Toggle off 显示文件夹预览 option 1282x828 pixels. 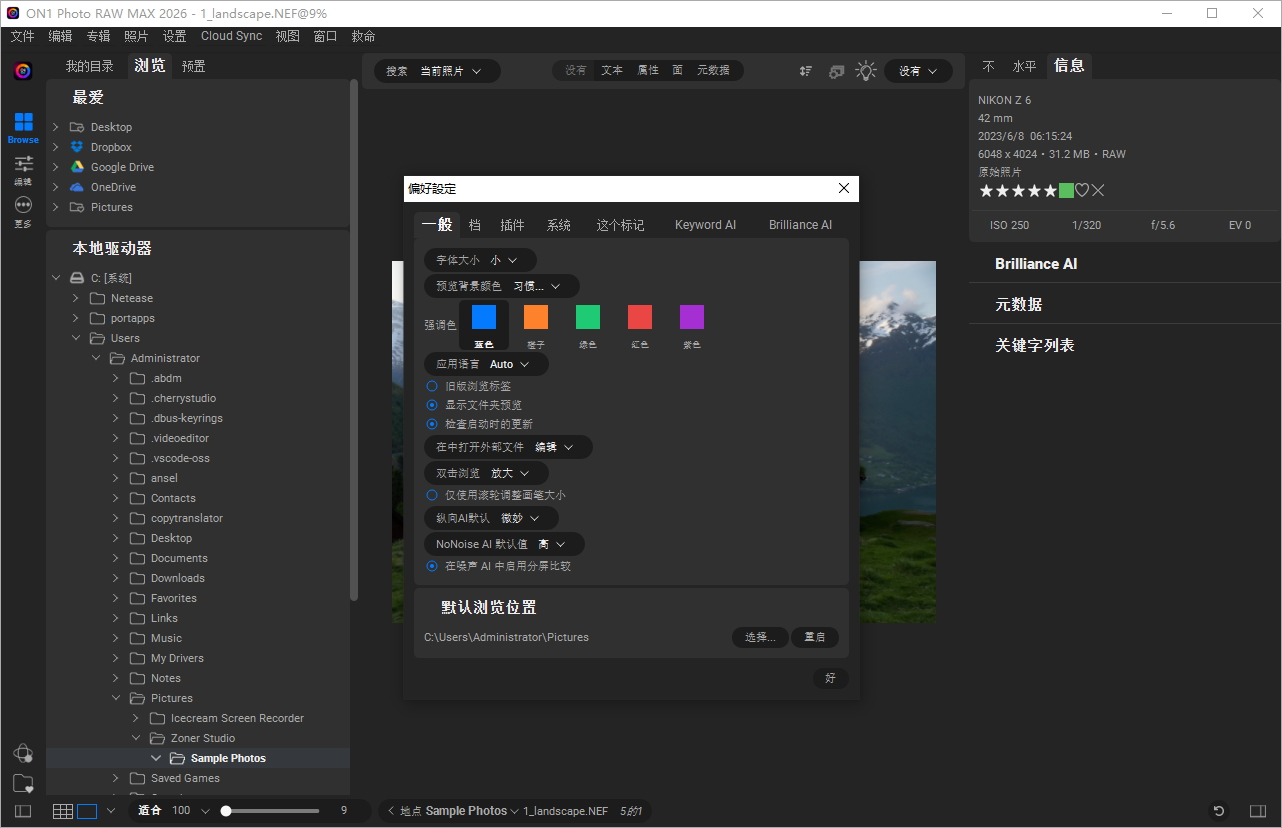click(430, 404)
